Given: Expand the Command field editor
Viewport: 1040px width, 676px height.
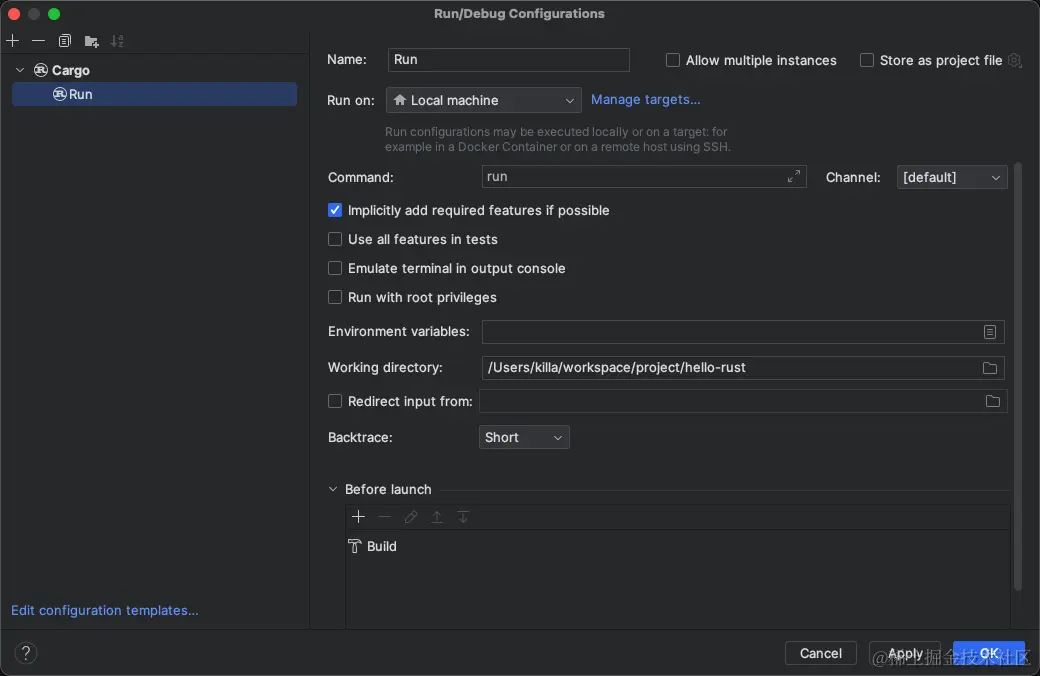Looking at the screenshot, I should tap(794, 176).
